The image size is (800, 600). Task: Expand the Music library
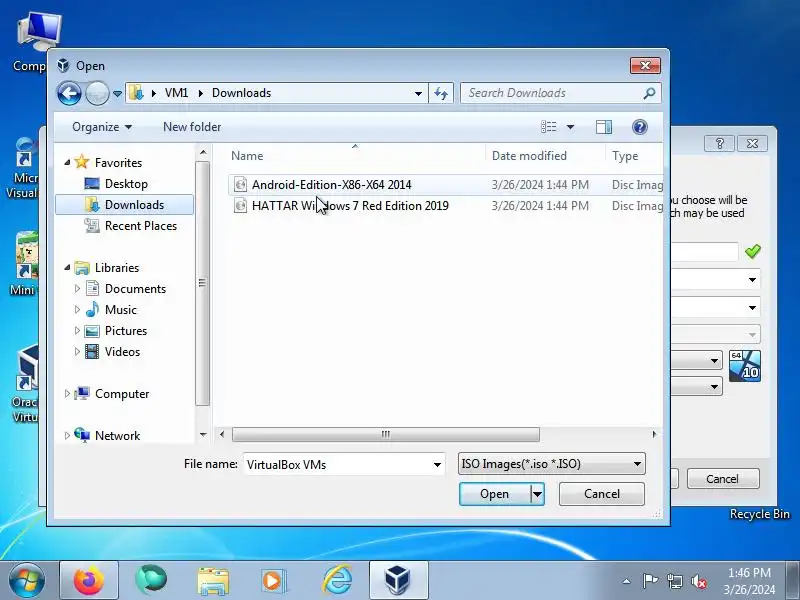point(78,310)
